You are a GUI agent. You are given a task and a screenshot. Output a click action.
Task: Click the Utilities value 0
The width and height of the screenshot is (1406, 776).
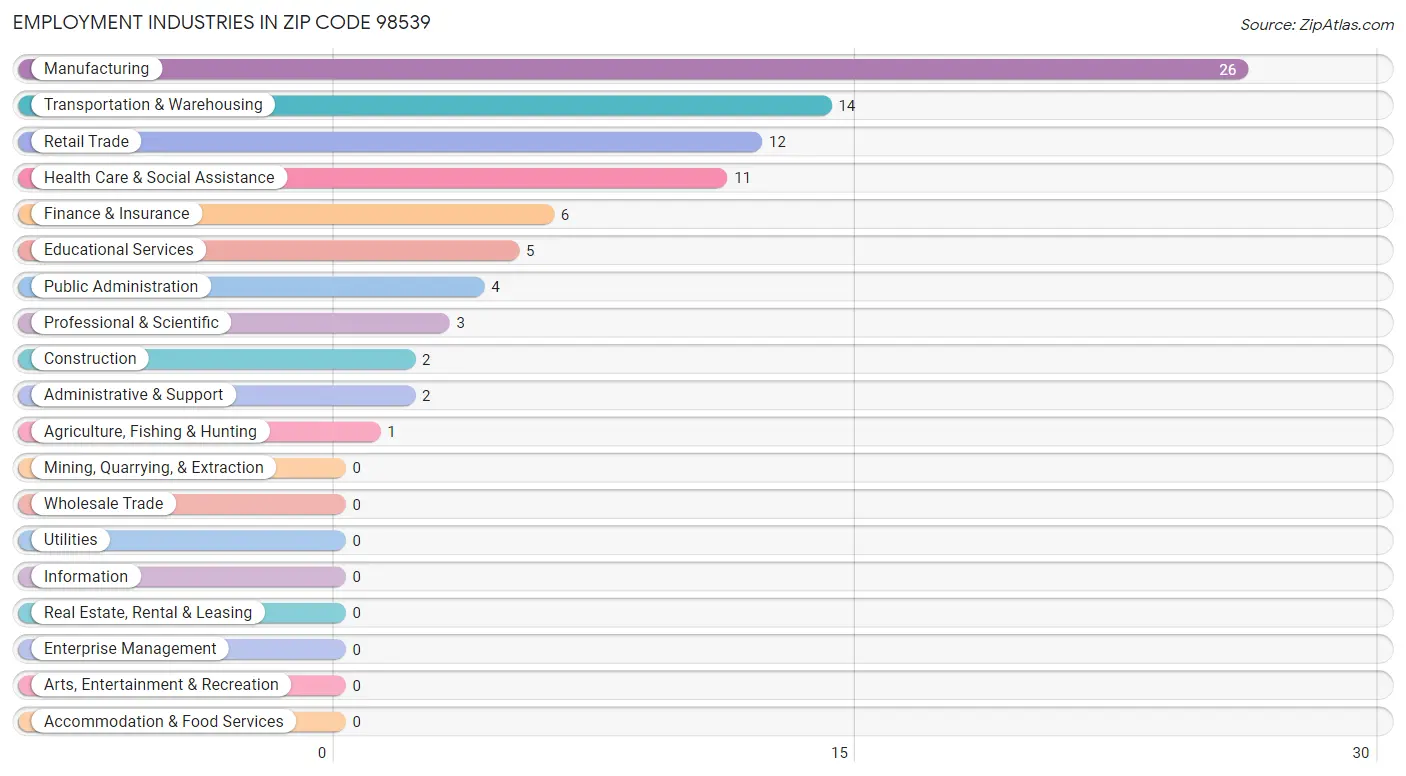click(356, 541)
